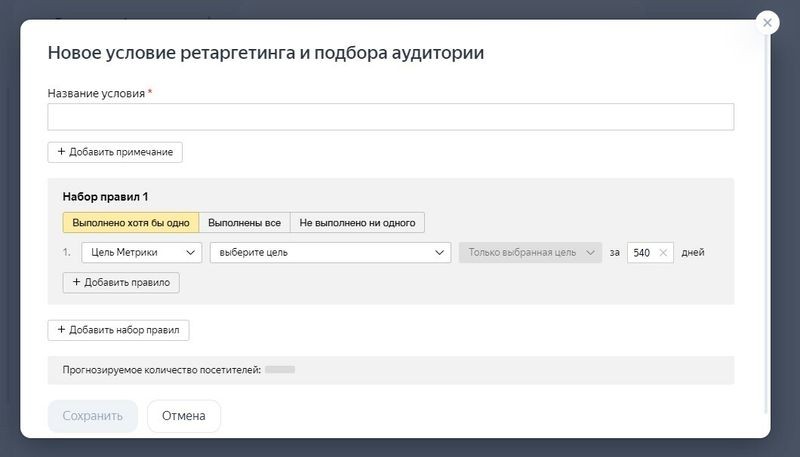The image size is (800, 457).
Task: Choose Не выполнено ни одного option
Action: click(x=358, y=222)
